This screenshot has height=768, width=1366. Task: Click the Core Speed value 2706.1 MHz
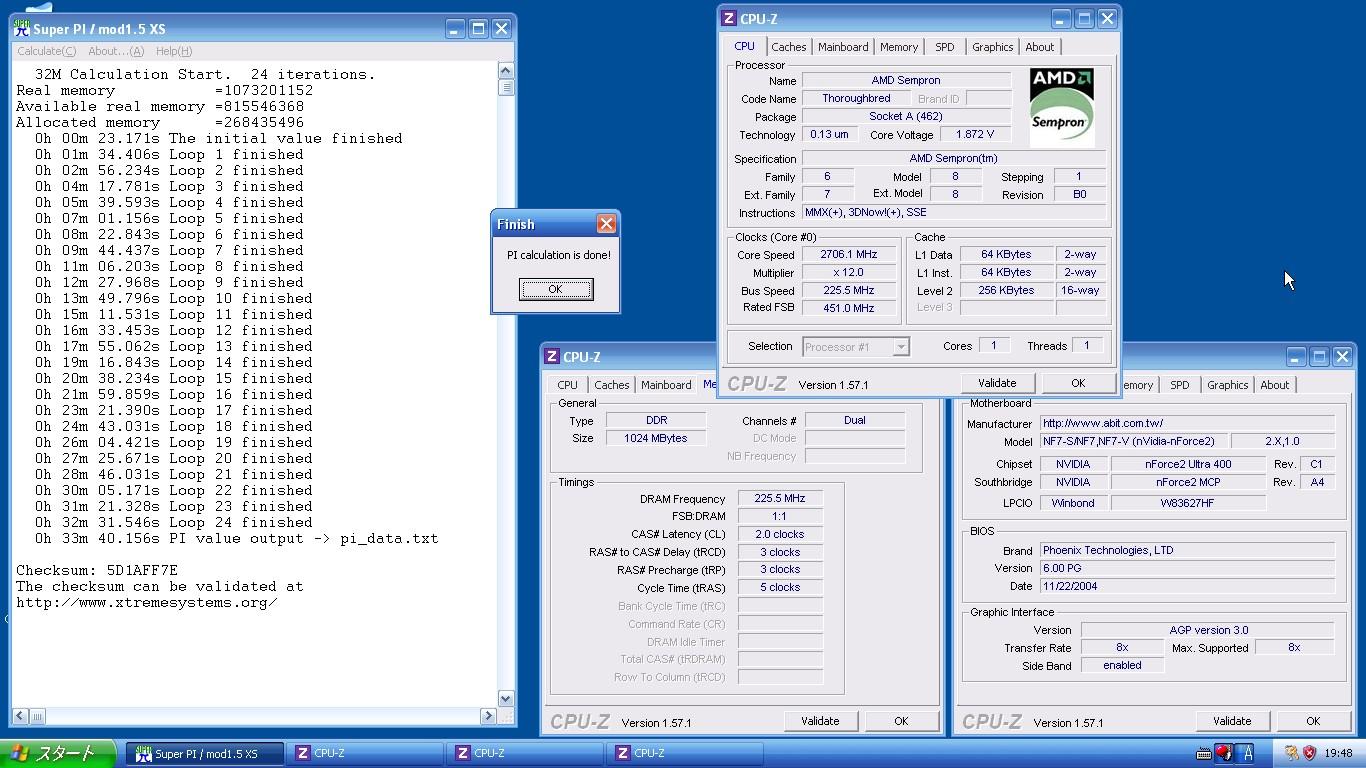click(x=849, y=255)
